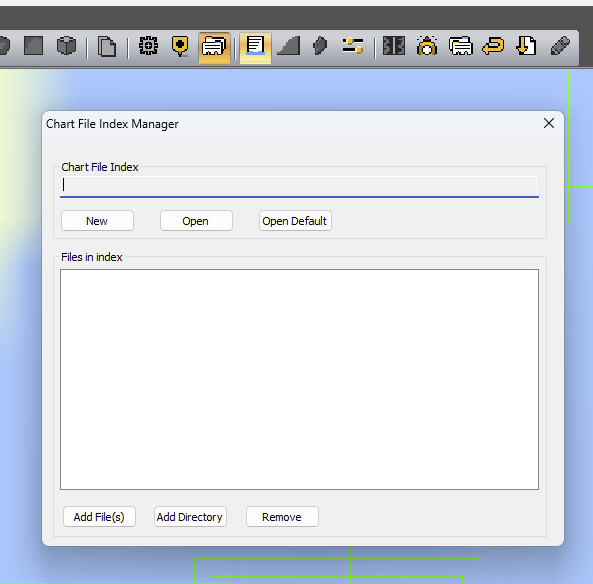Click the Remove button
593x584 pixels.
click(x=282, y=517)
